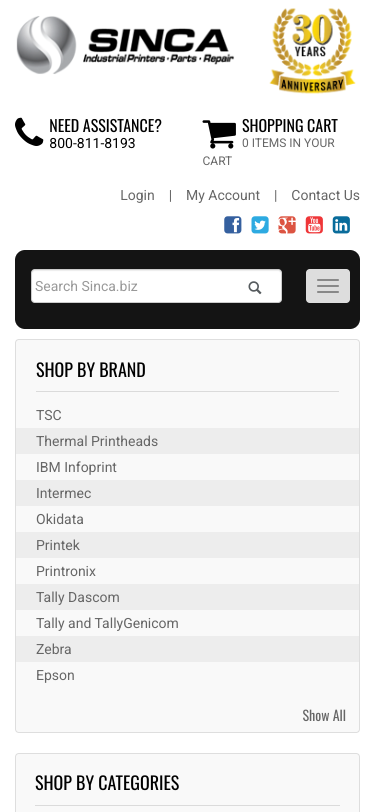Show All brands in list
375x812 pixels.
click(x=324, y=715)
